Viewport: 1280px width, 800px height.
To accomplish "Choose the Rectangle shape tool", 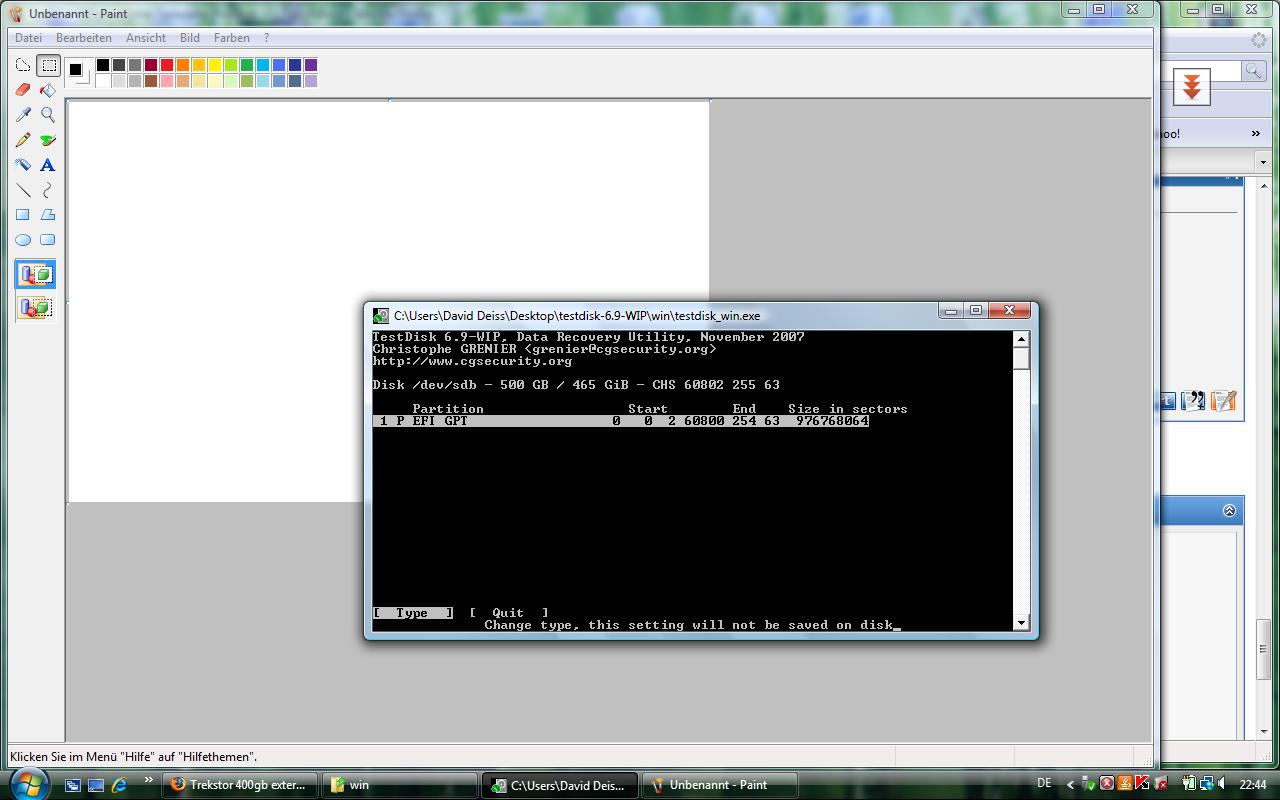I will (23, 215).
